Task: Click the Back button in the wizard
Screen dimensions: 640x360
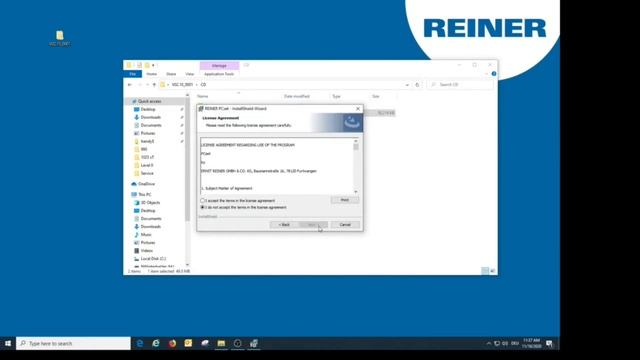Action: tap(284, 225)
